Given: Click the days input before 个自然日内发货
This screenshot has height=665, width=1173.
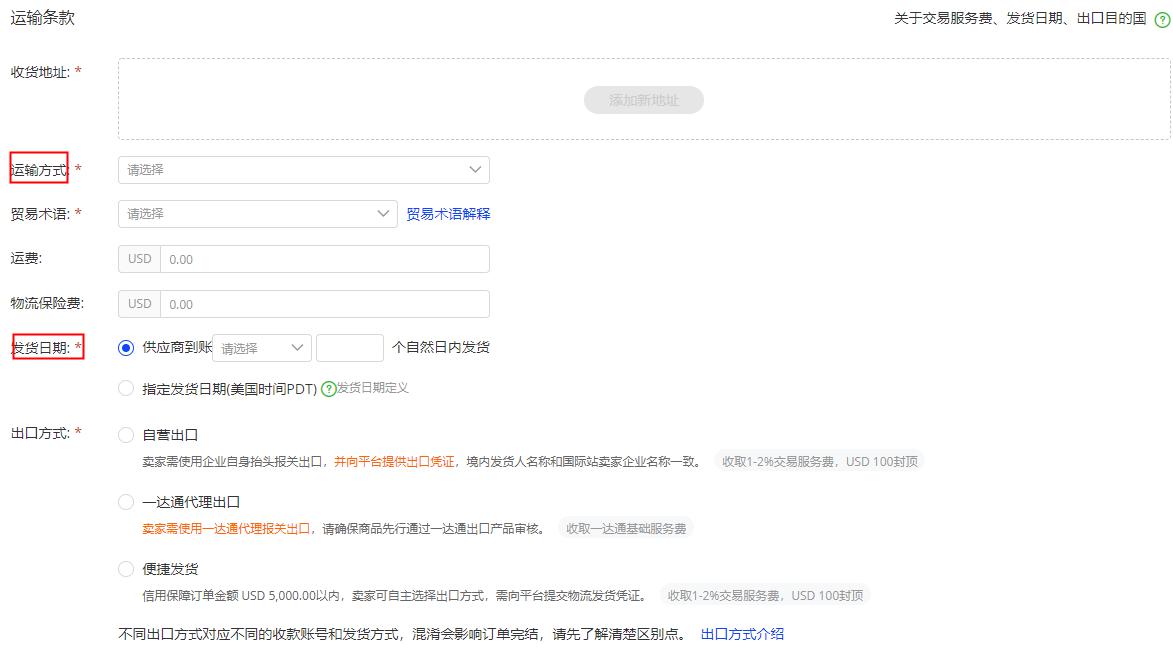Looking at the screenshot, I should (350, 348).
